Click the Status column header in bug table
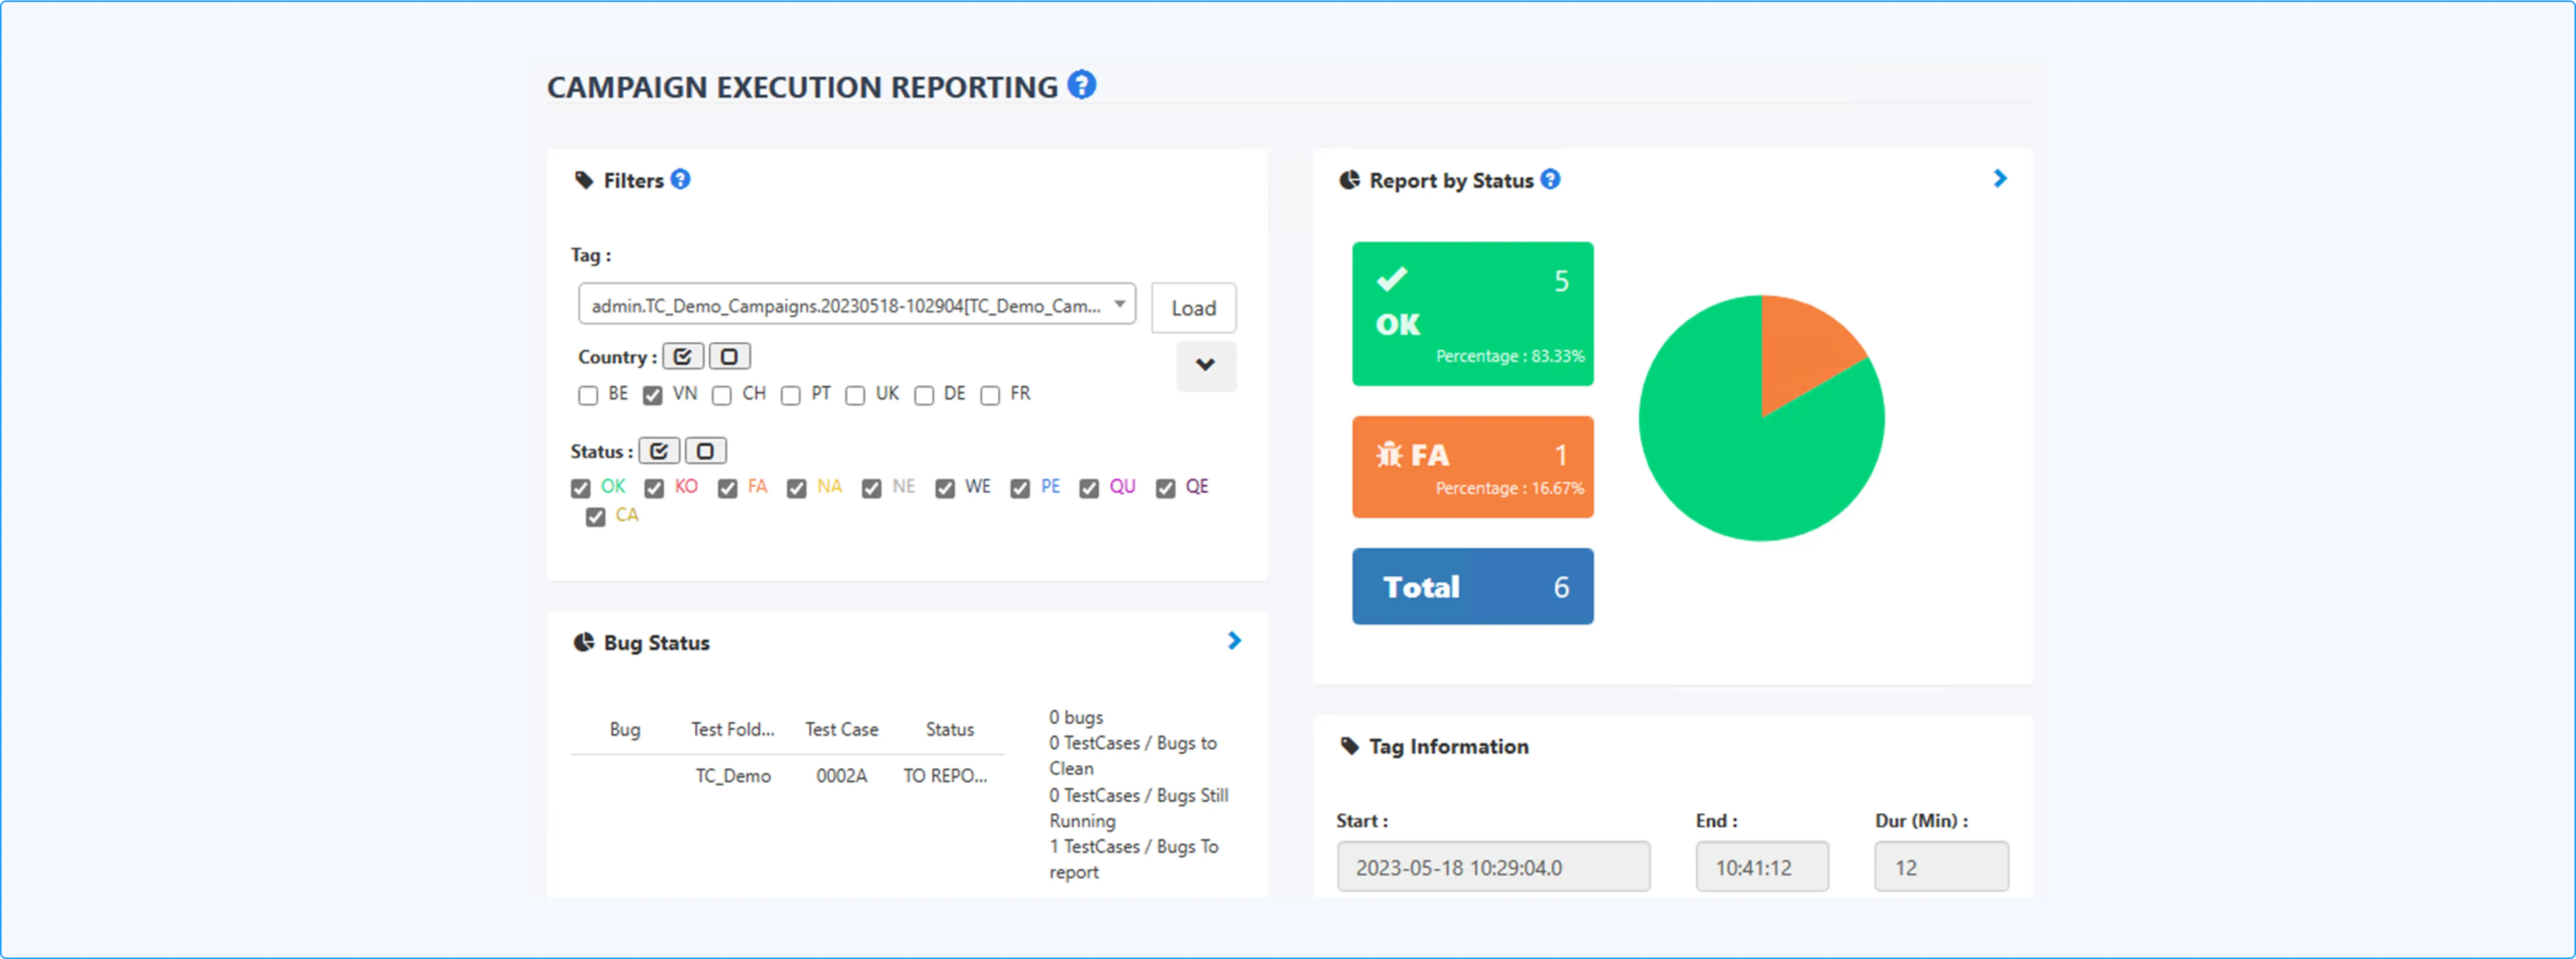This screenshot has width=2576, height=959. [x=950, y=730]
